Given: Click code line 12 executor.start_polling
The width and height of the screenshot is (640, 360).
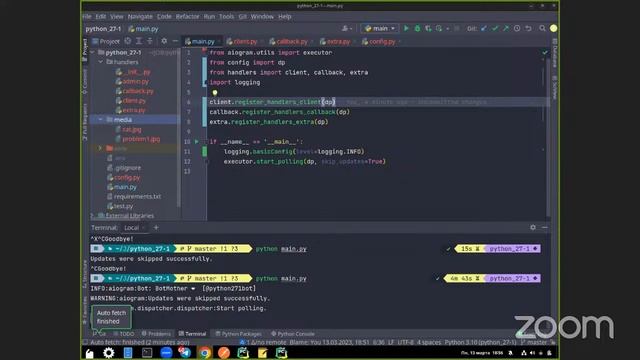Looking at the screenshot, I should pyautogui.click(x=304, y=162).
